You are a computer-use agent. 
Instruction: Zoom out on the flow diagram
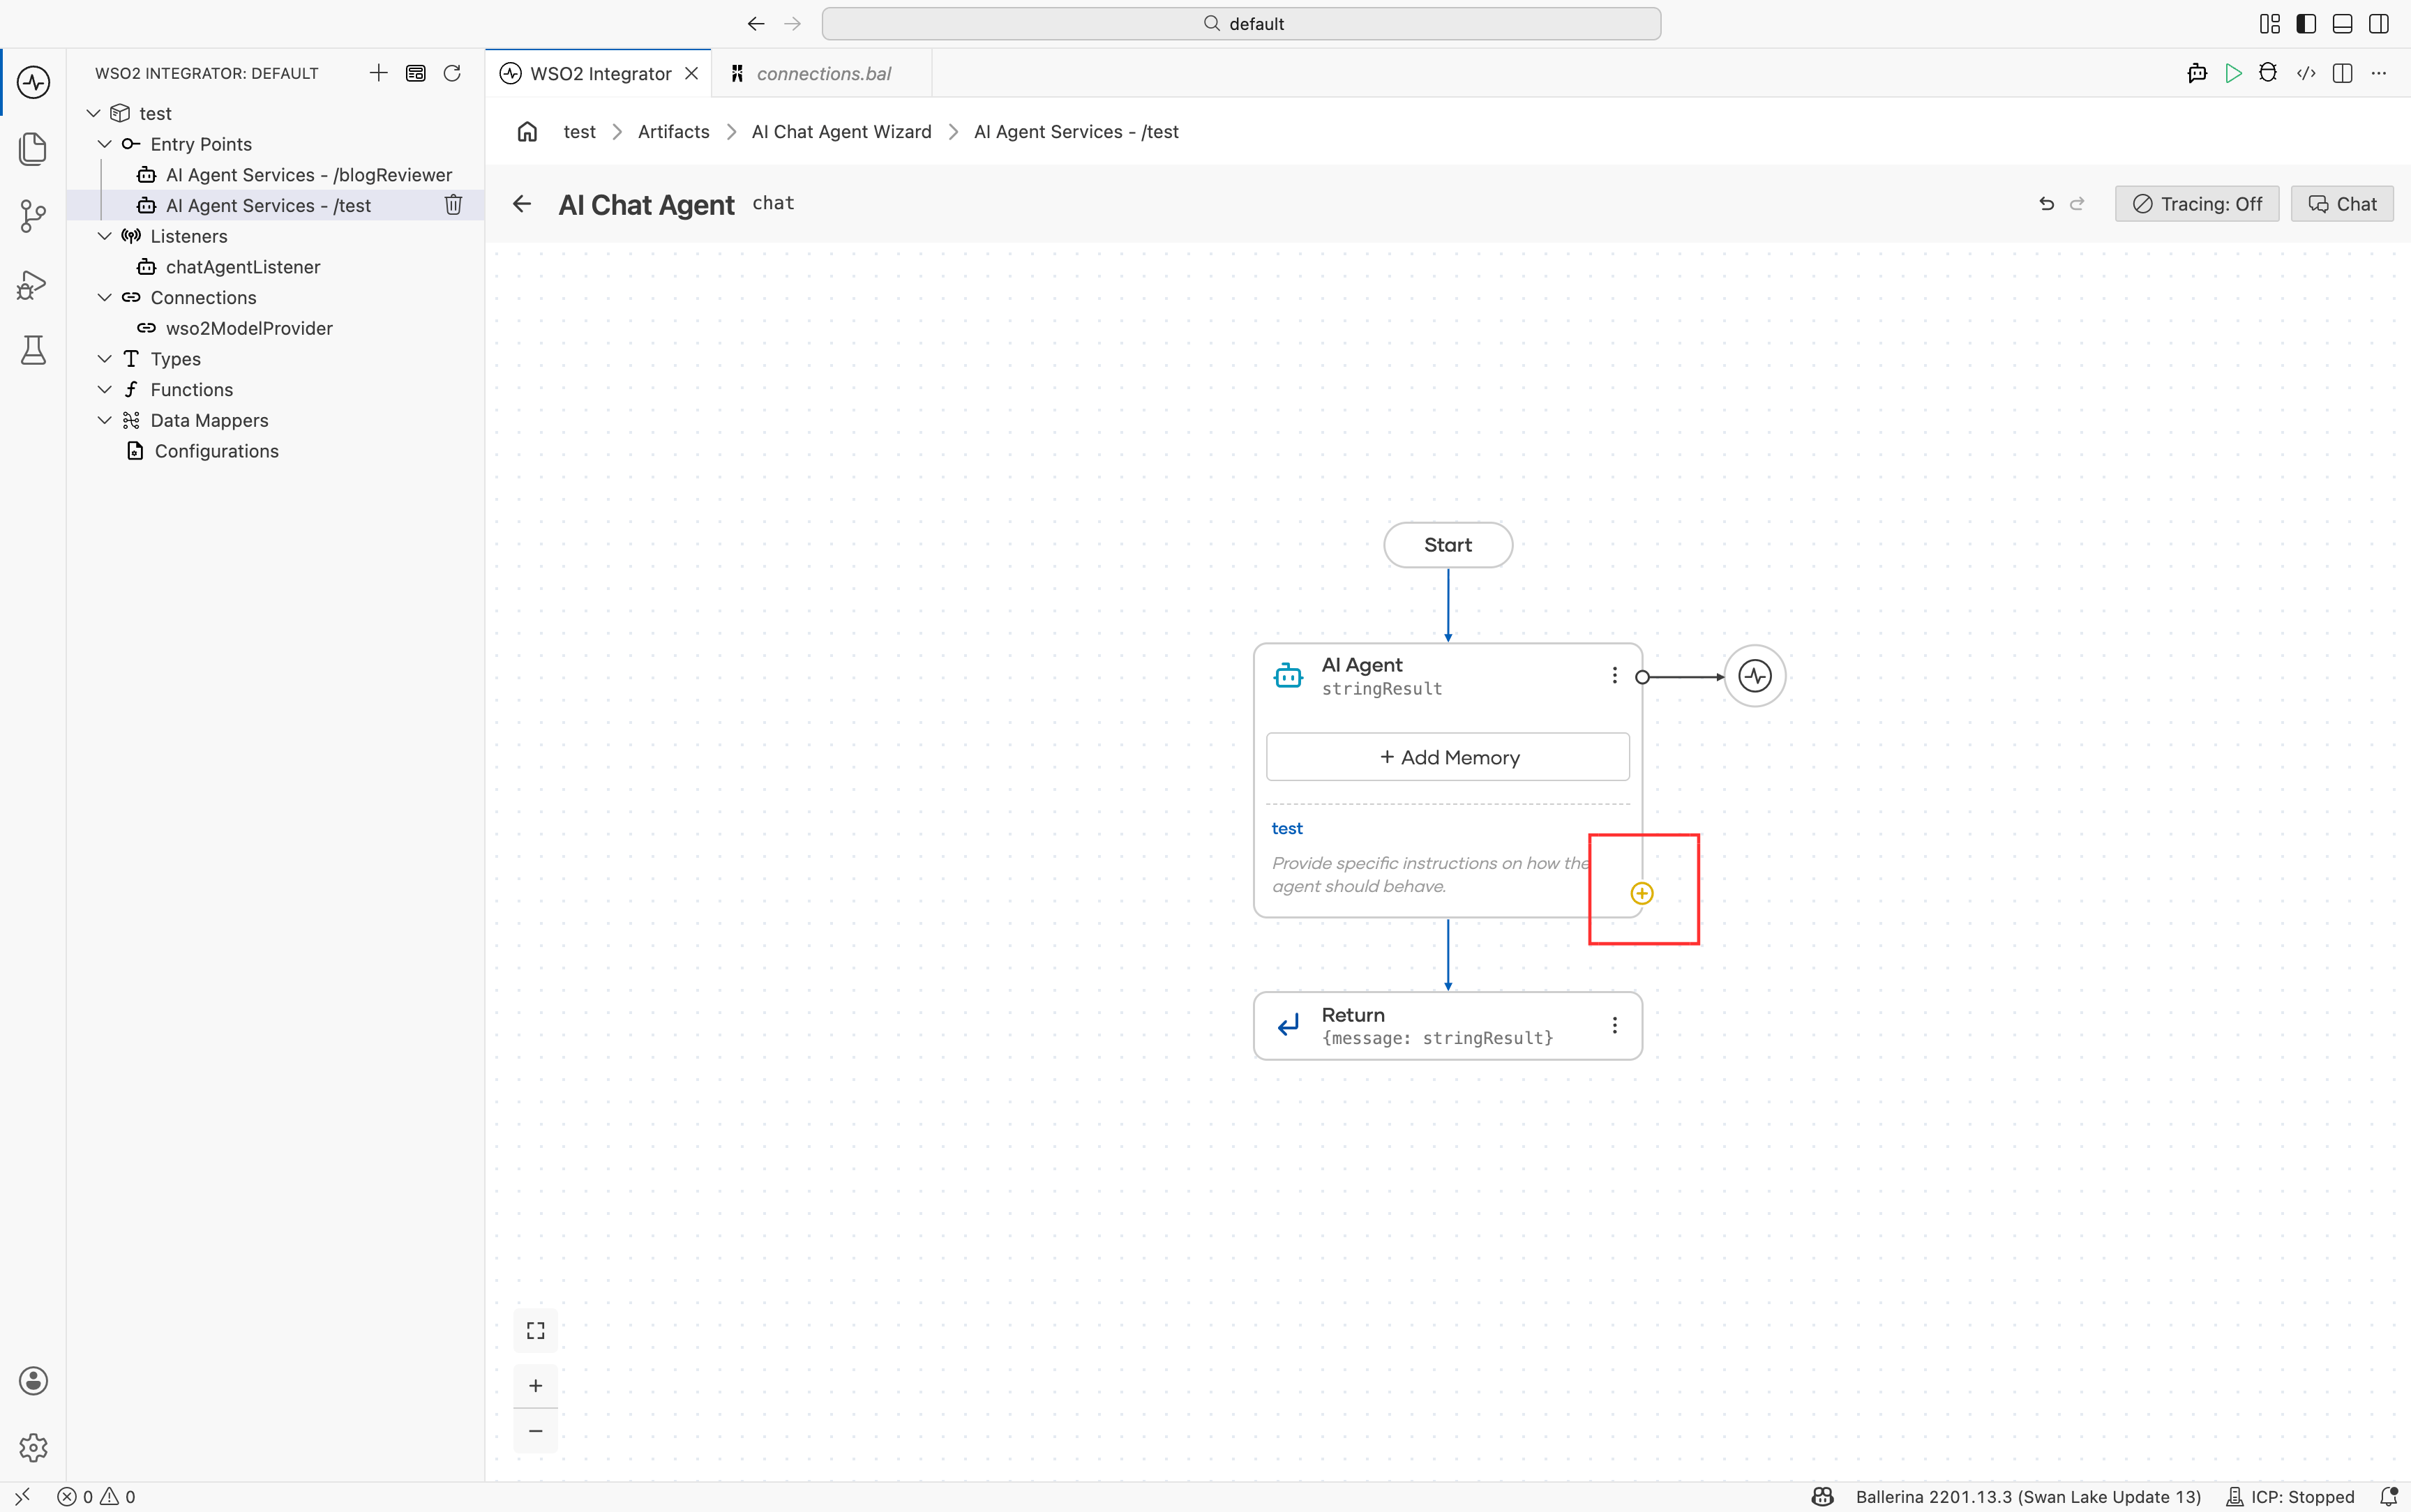536,1431
